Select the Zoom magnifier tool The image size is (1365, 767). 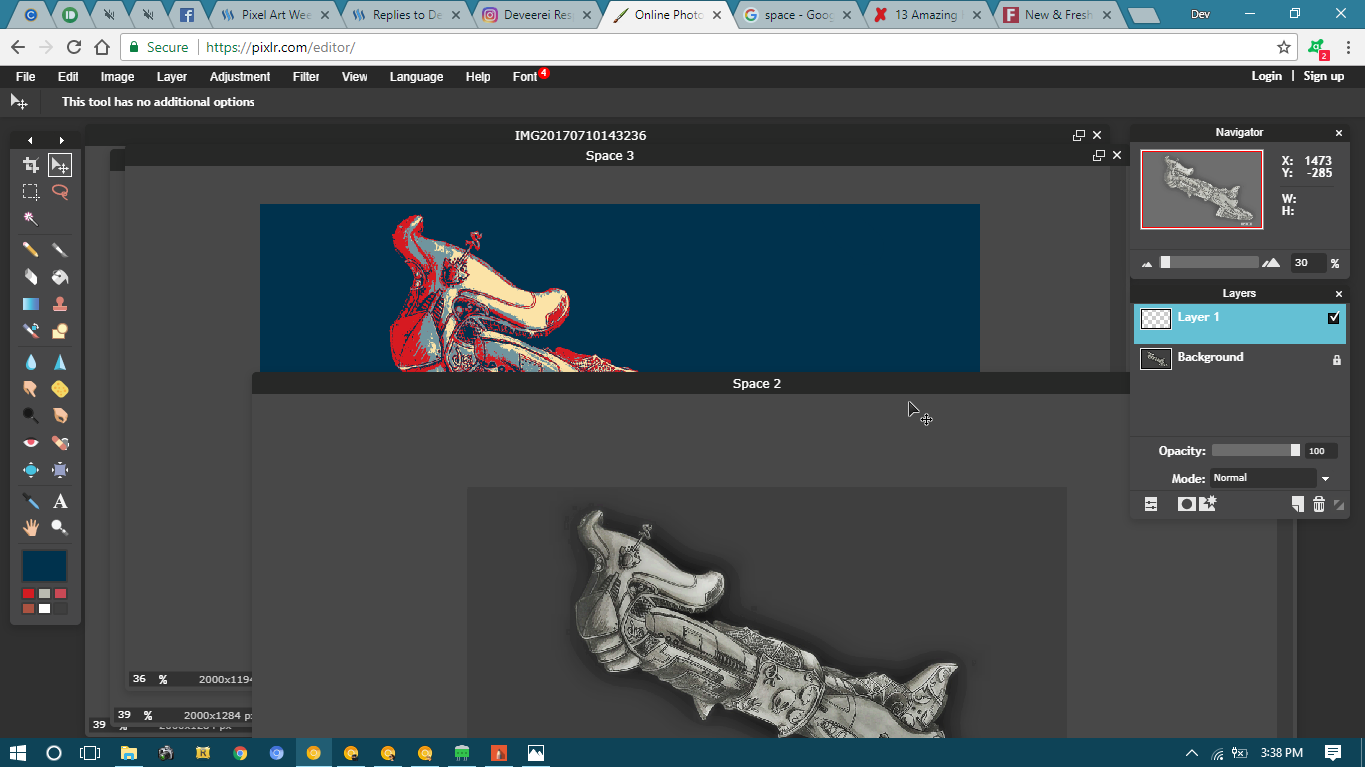60,527
